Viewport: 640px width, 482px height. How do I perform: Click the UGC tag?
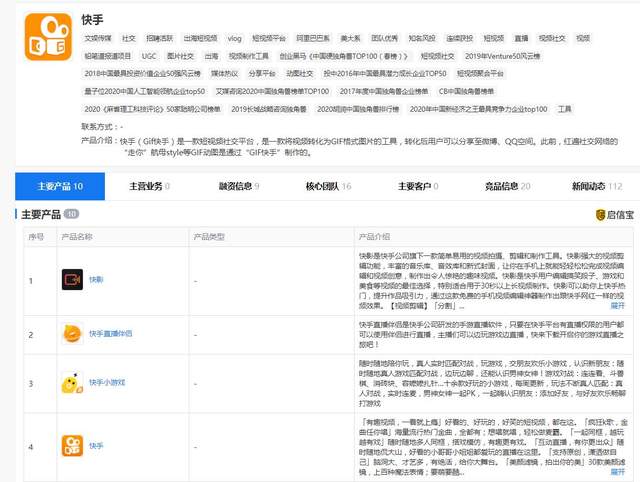point(149,56)
